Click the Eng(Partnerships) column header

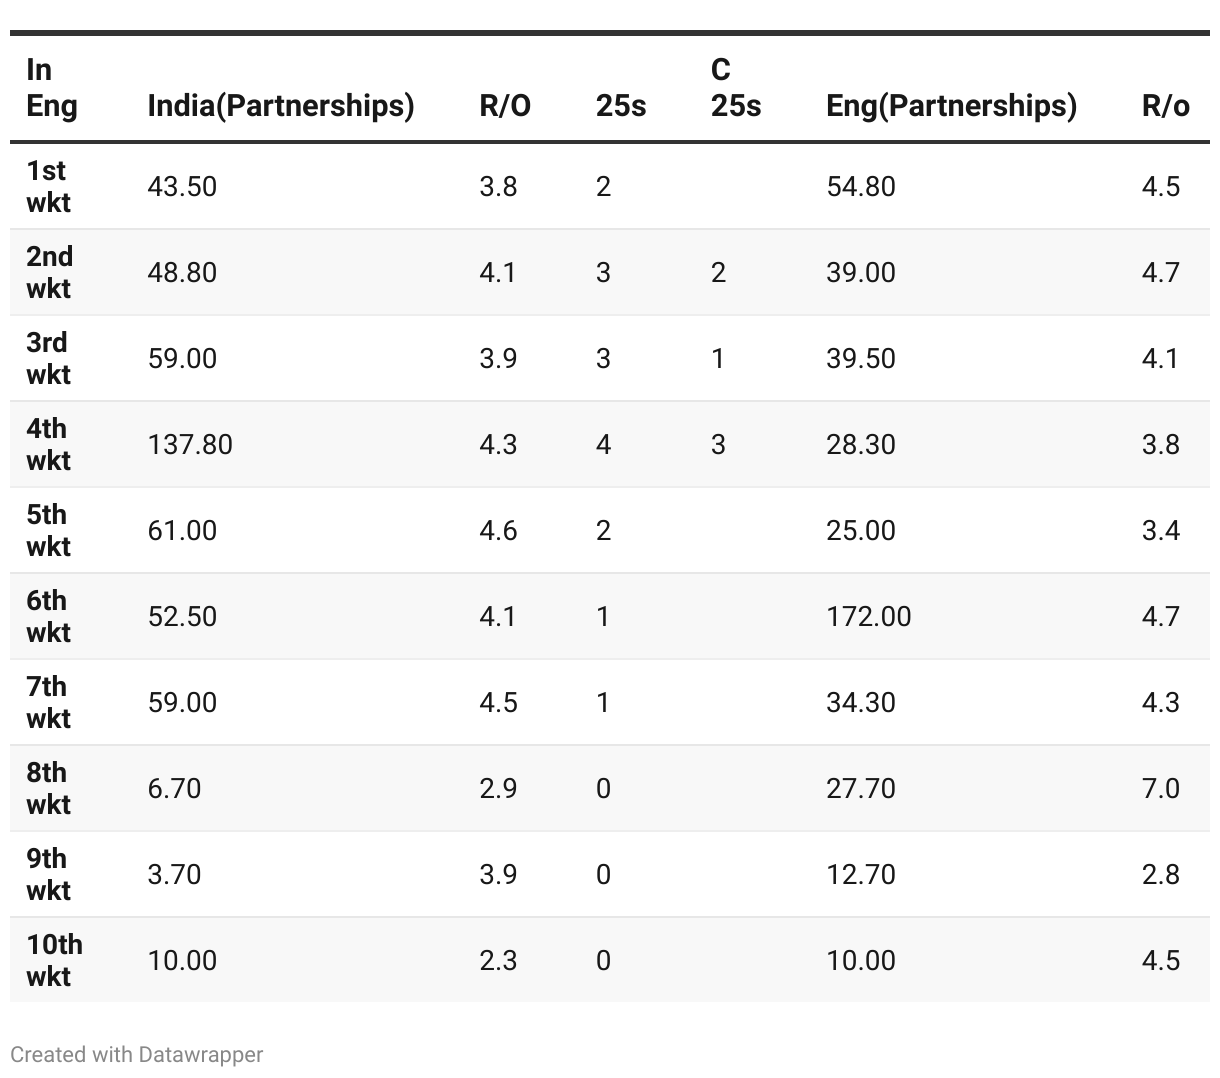point(951,105)
